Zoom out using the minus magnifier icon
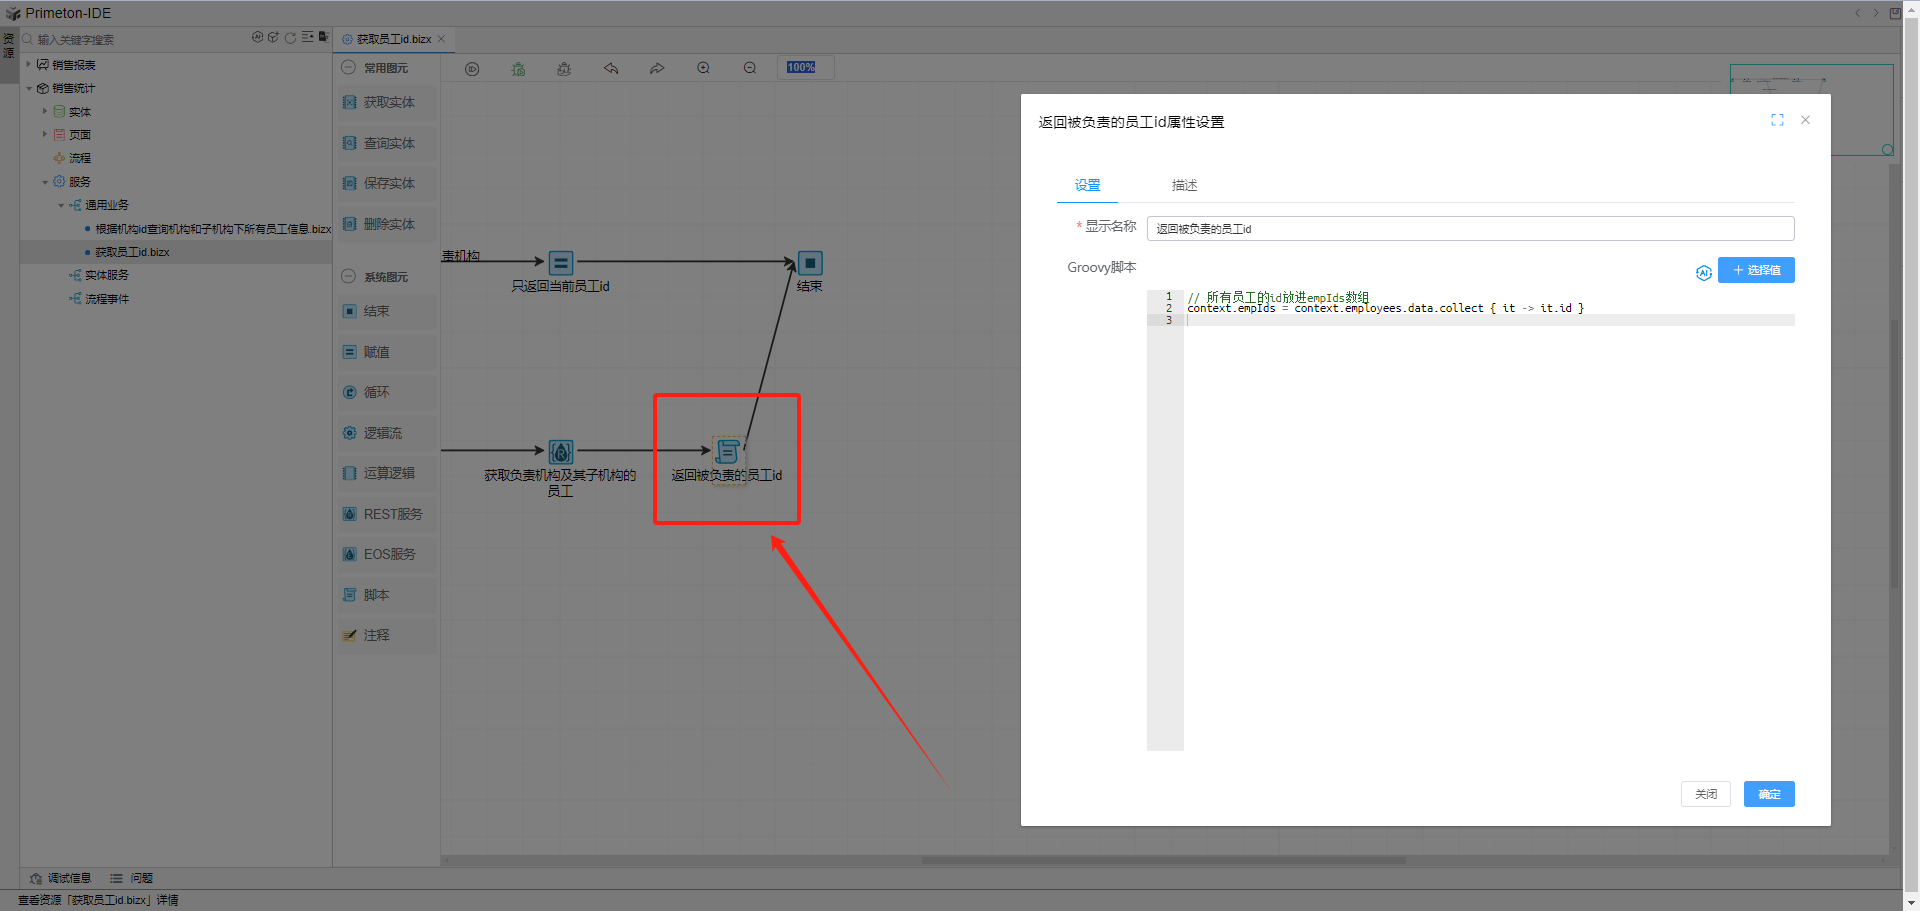The width and height of the screenshot is (1920, 911). (x=750, y=69)
